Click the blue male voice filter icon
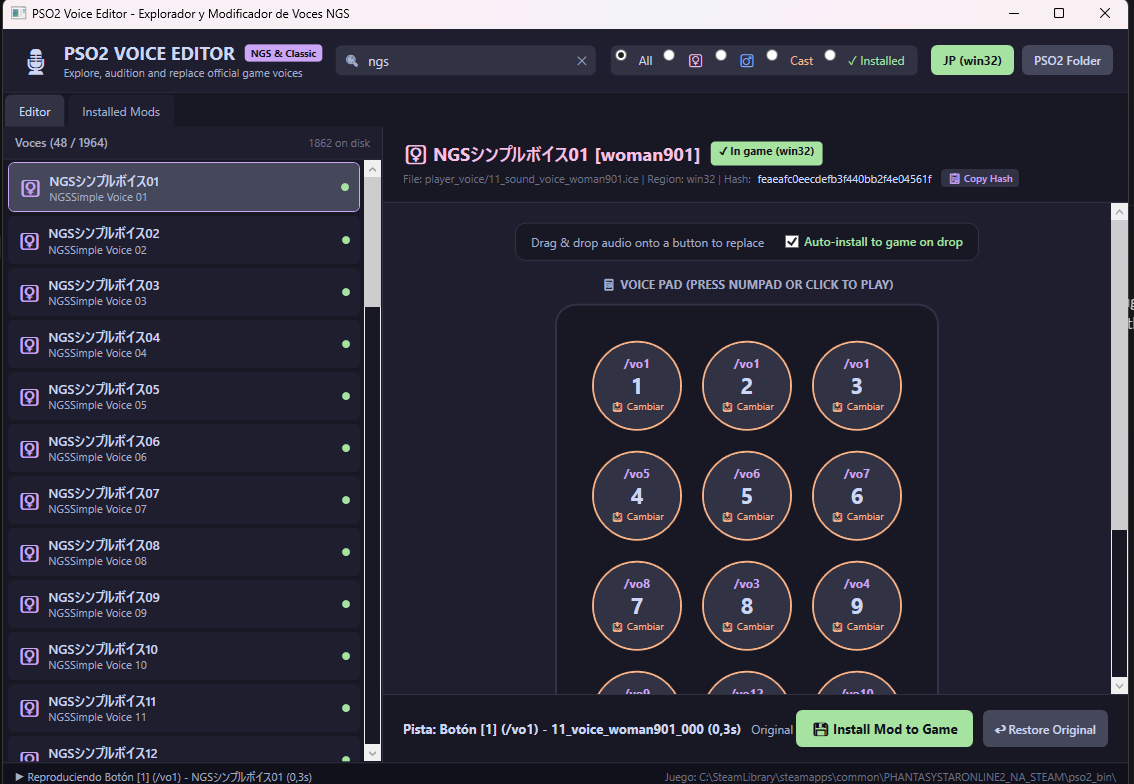The width and height of the screenshot is (1134, 784). click(747, 61)
